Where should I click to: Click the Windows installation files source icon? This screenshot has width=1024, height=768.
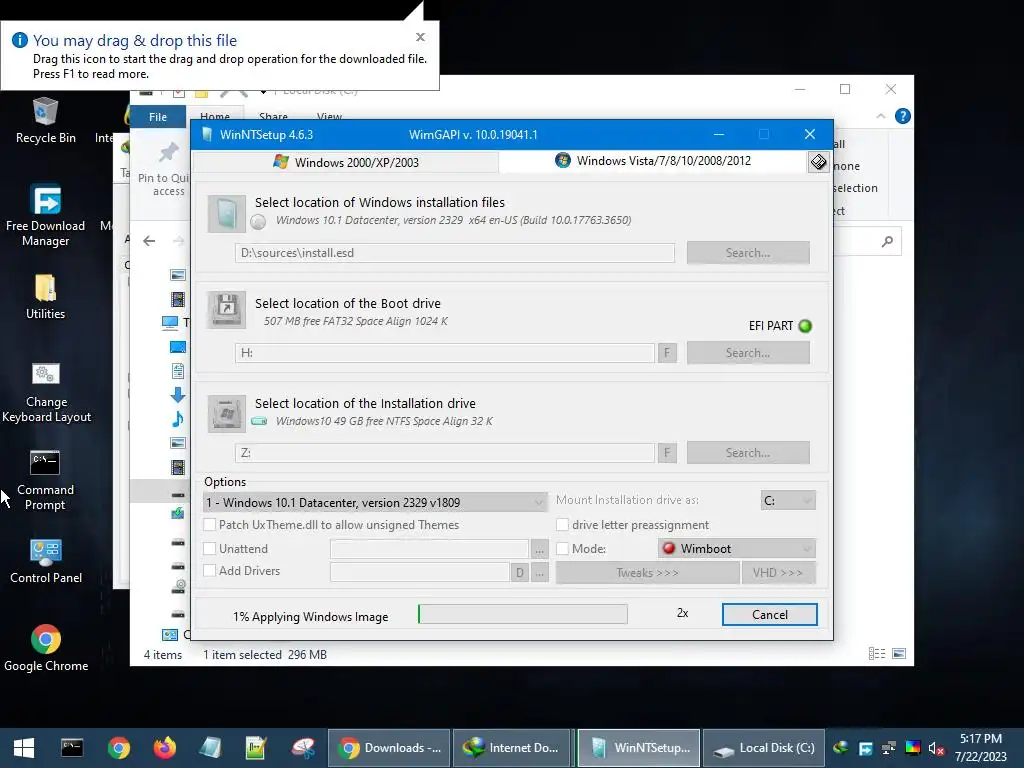coord(227,214)
